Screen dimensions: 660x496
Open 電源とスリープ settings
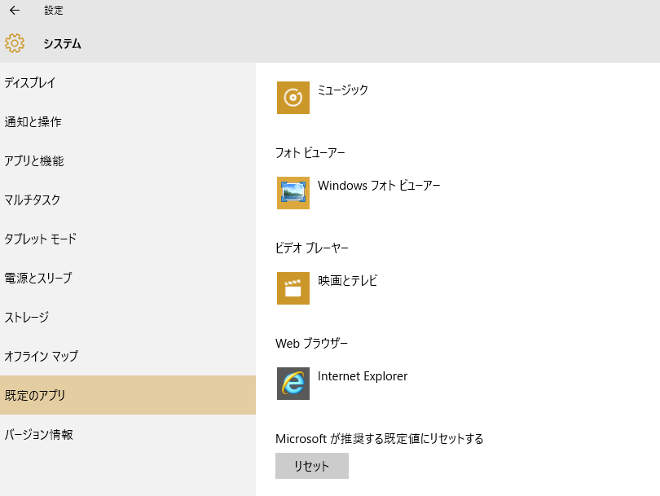(38, 278)
